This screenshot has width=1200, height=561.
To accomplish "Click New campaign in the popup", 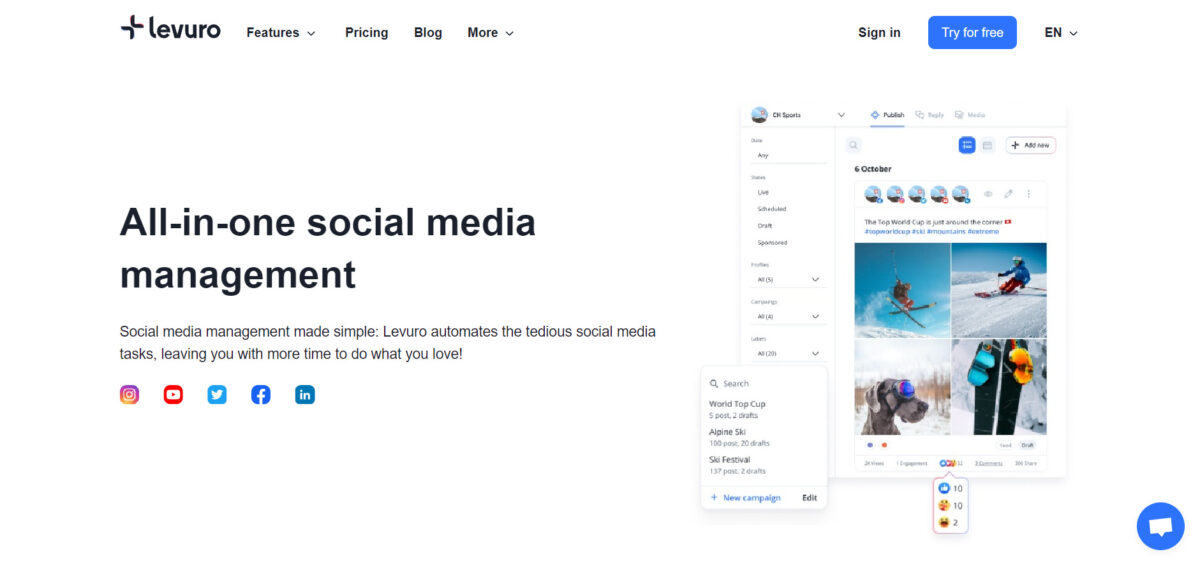I will 745,497.
